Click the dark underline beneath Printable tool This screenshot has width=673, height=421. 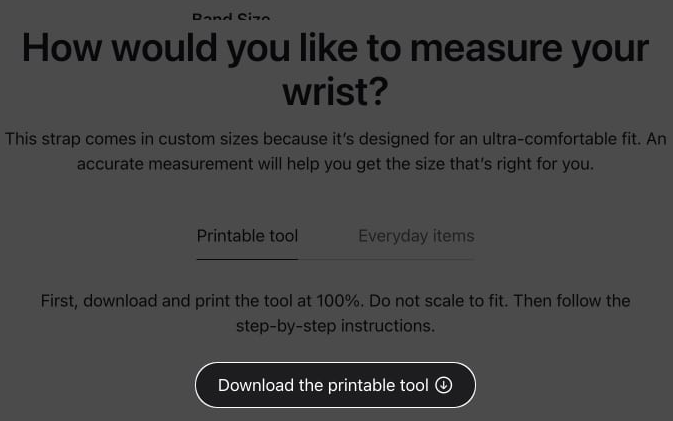coord(247,259)
